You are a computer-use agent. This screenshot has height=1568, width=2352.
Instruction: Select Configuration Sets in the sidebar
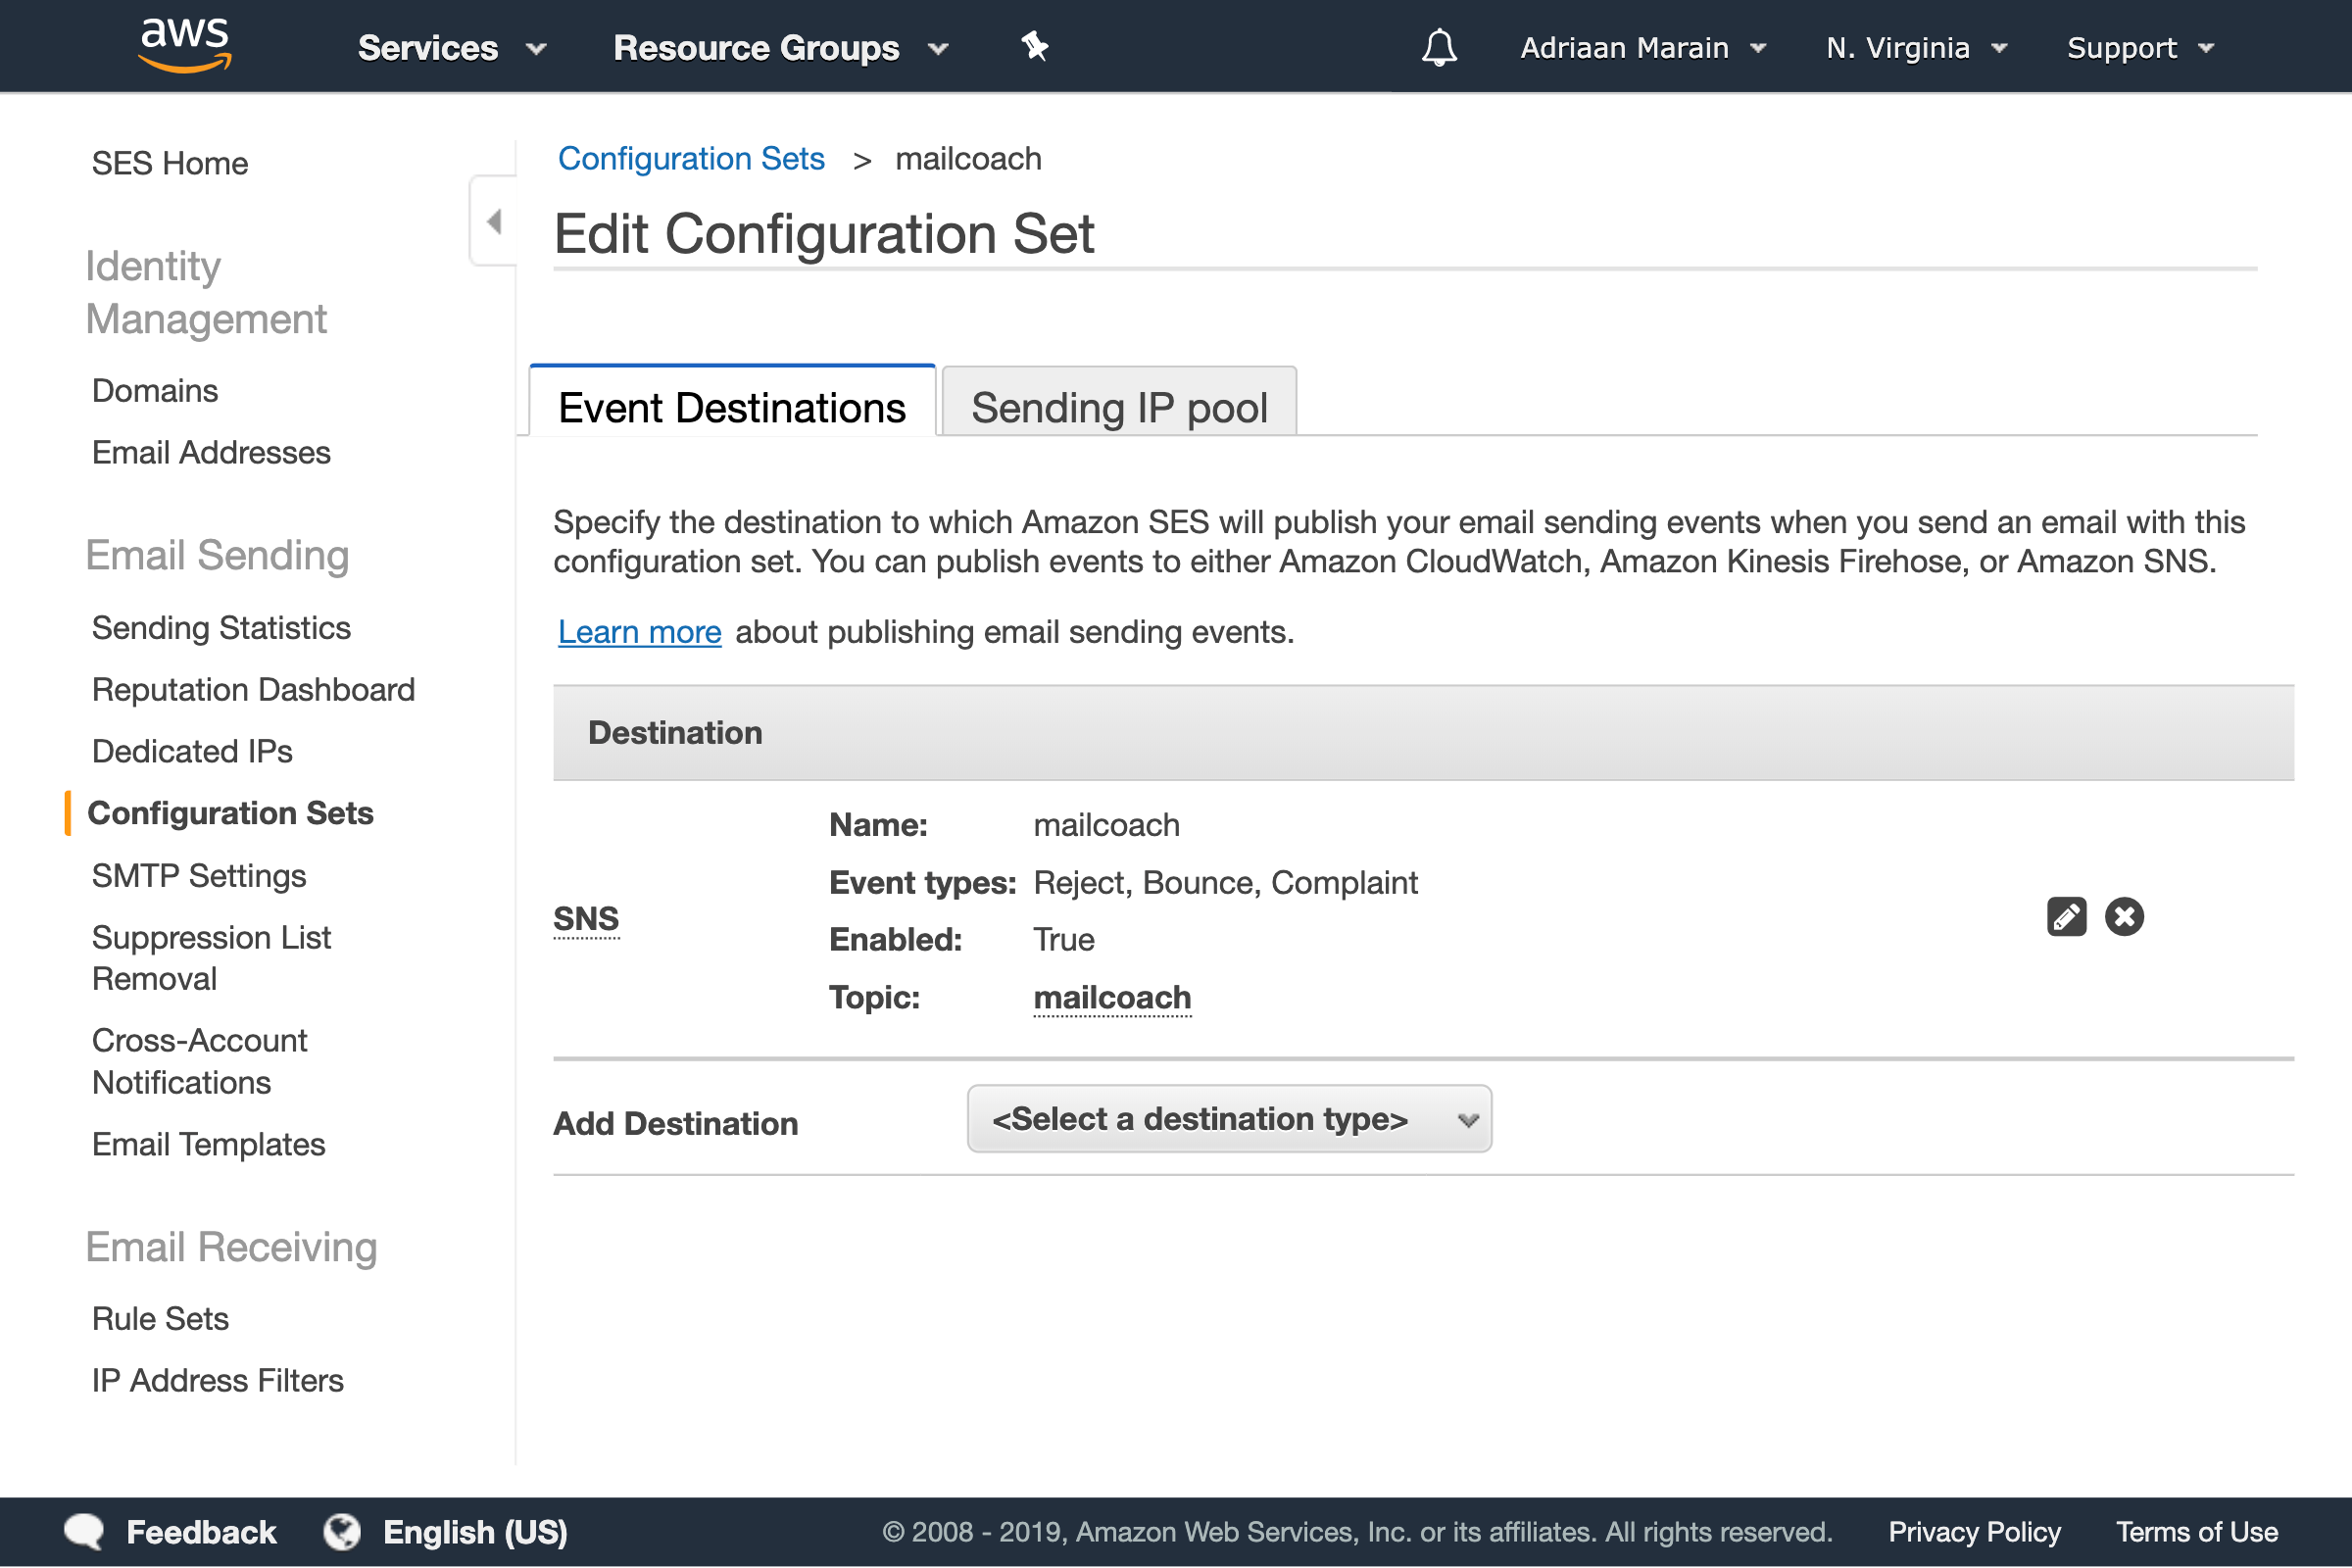tap(230, 813)
